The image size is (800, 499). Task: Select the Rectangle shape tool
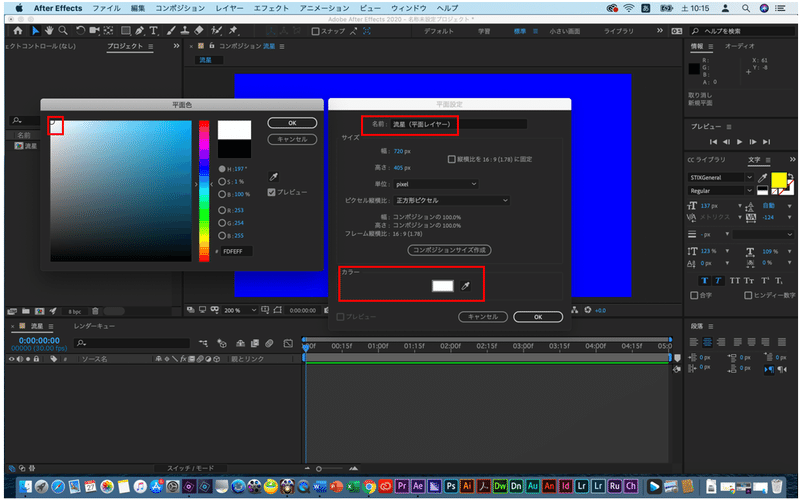[x=126, y=31]
